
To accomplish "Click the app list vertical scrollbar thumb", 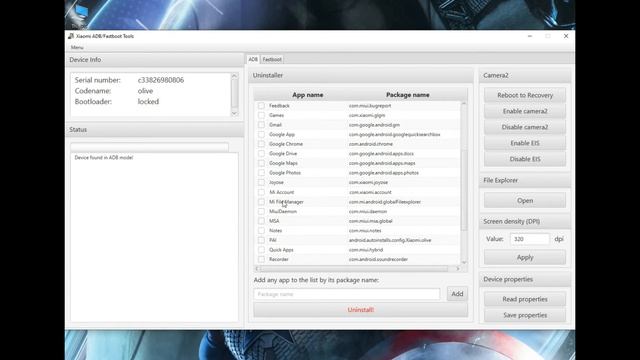I will pyautogui.click(x=464, y=190).
